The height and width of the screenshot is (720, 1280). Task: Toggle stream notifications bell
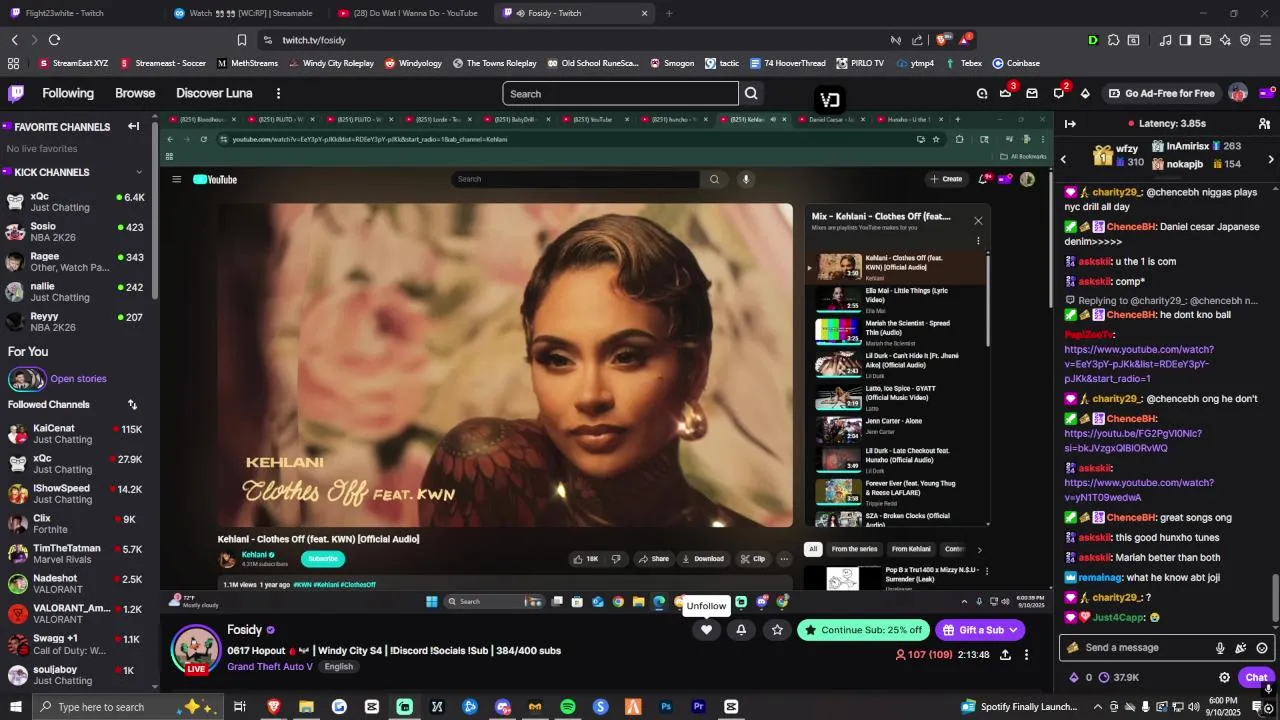point(741,629)
